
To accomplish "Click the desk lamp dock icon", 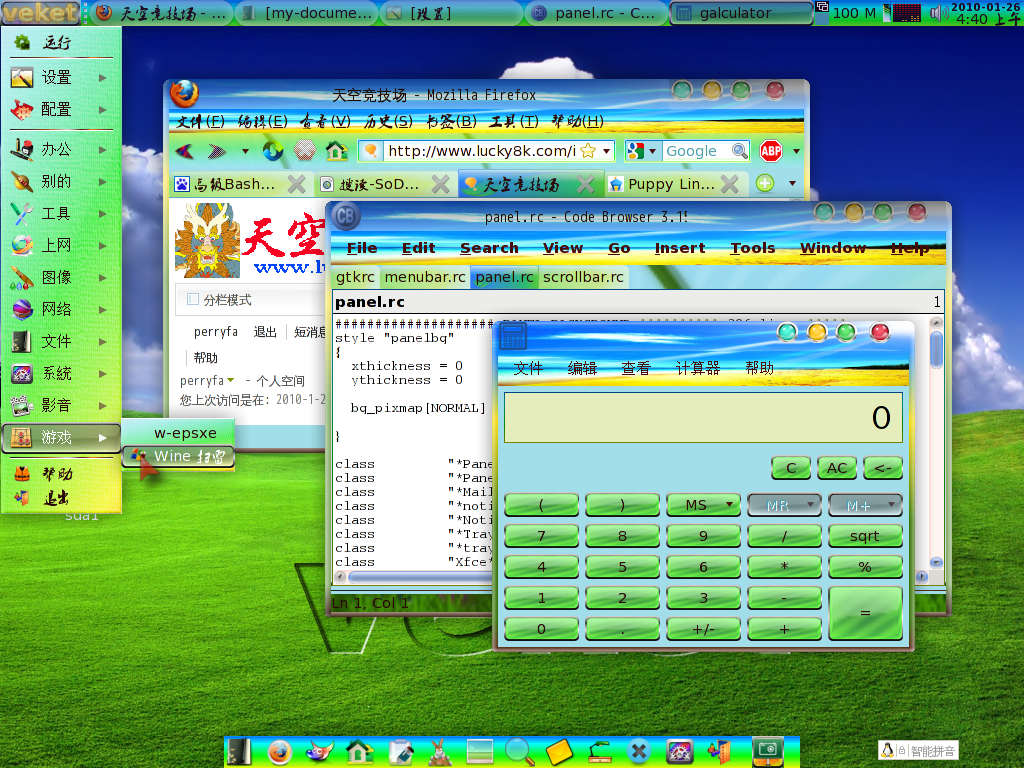I will [x=600, y=752].
